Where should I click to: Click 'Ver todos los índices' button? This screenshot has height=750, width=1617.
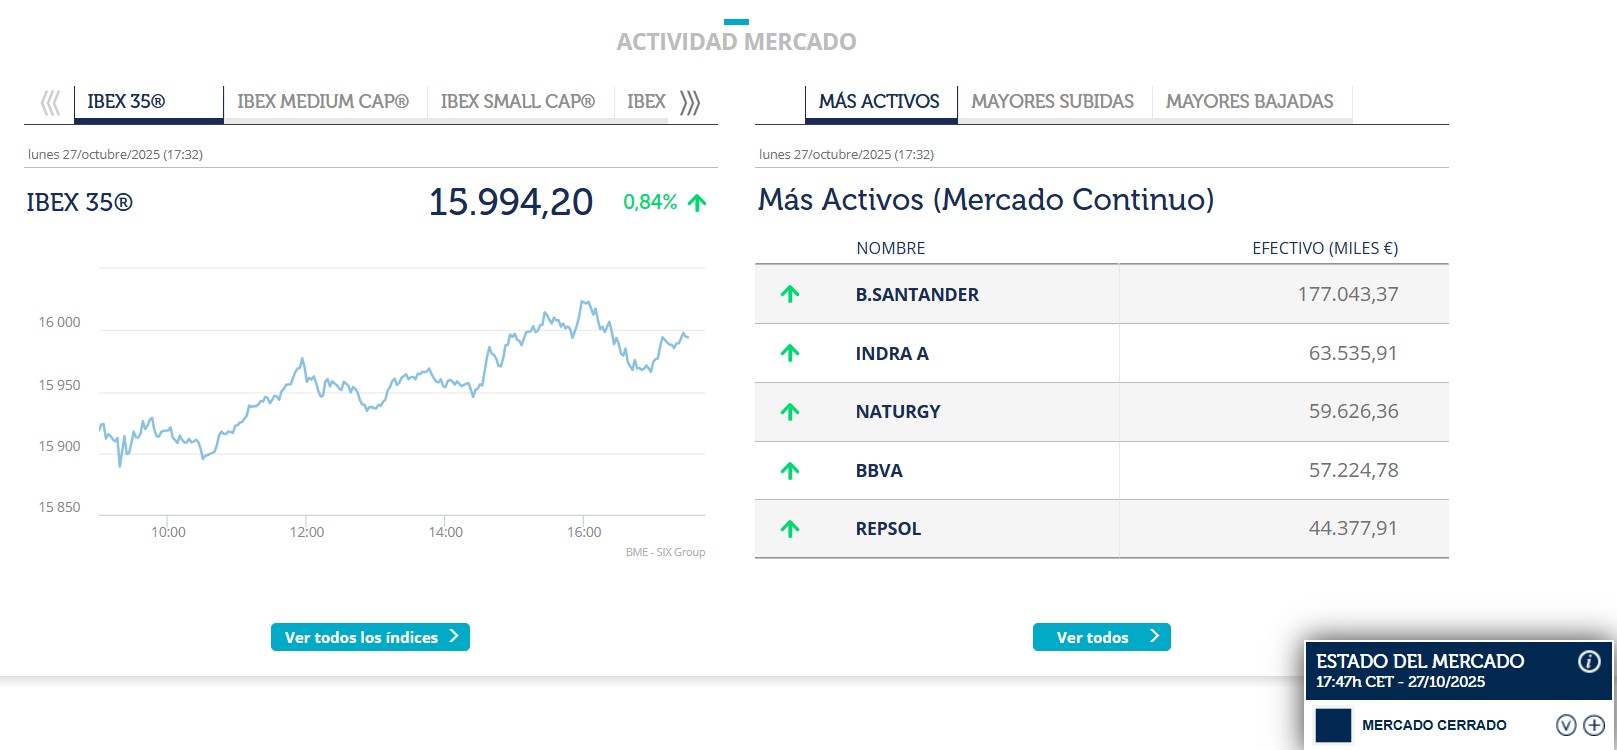point(370,637)
